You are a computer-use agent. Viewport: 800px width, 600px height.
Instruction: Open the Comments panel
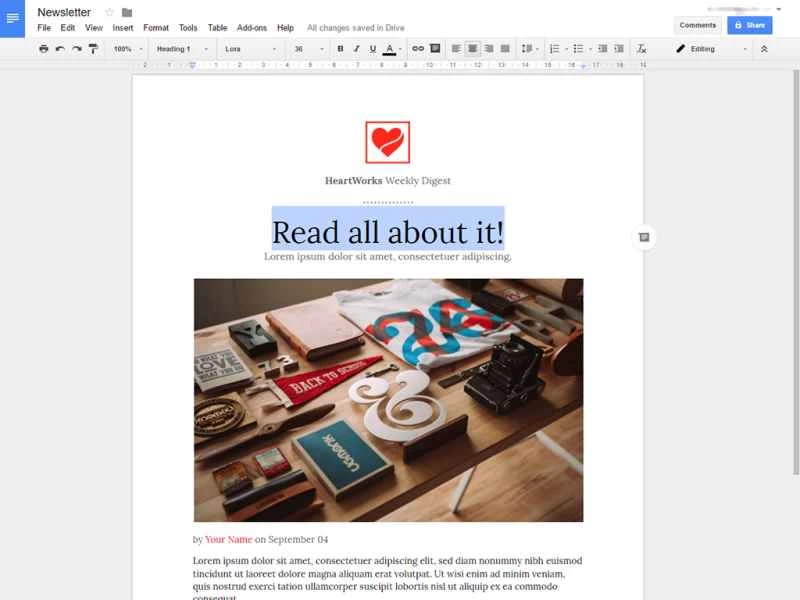pyautogui.click(x=698, y=25)
